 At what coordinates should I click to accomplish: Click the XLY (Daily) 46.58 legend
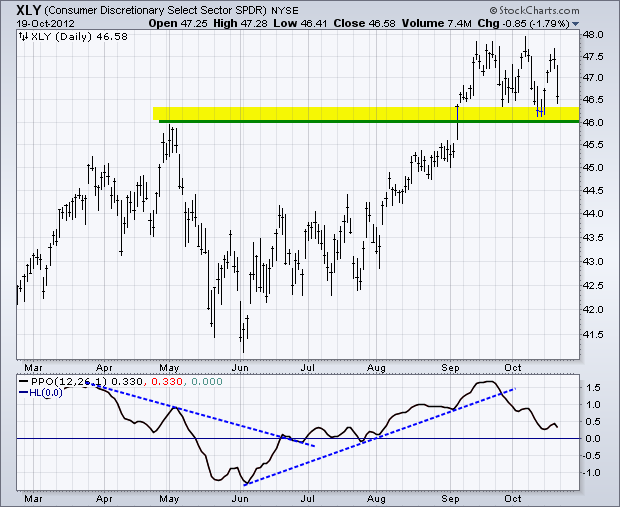coord(79,37)
